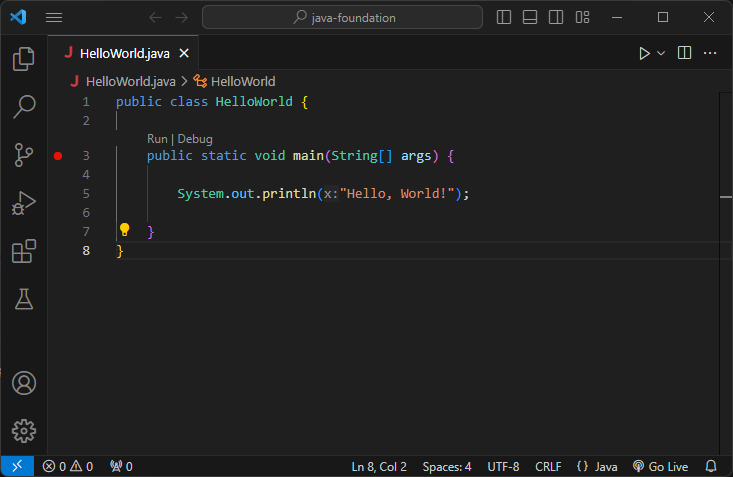Split the editor to the right

(684, 53)
